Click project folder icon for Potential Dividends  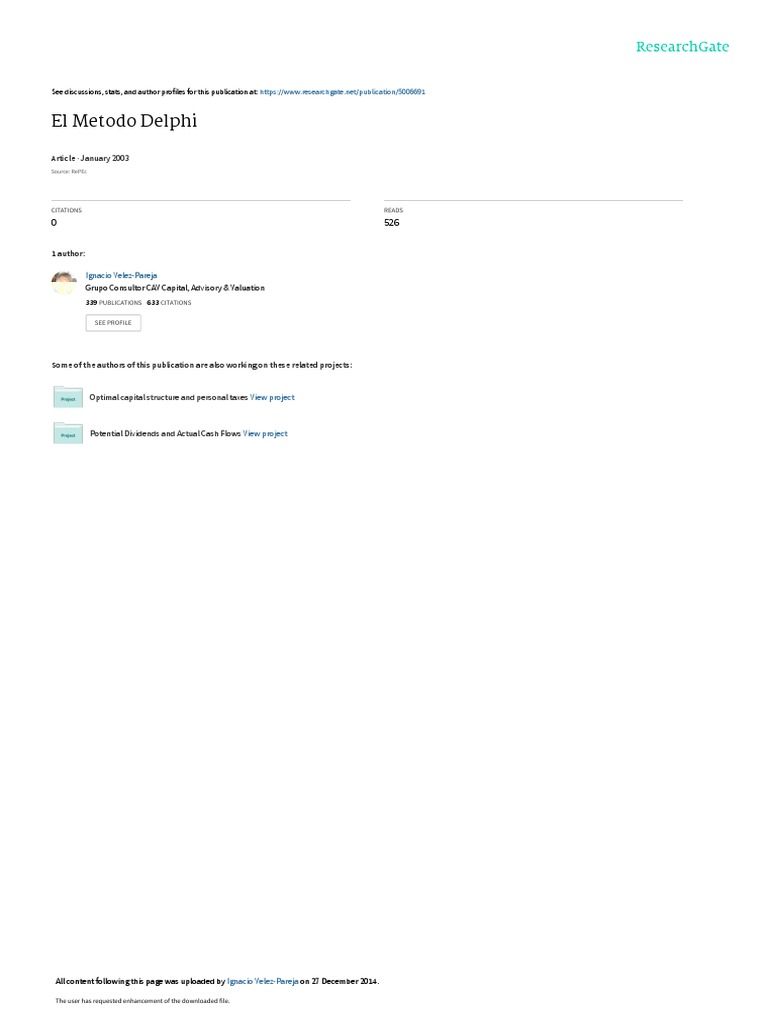pyautogui.click(x=68, y=433)
